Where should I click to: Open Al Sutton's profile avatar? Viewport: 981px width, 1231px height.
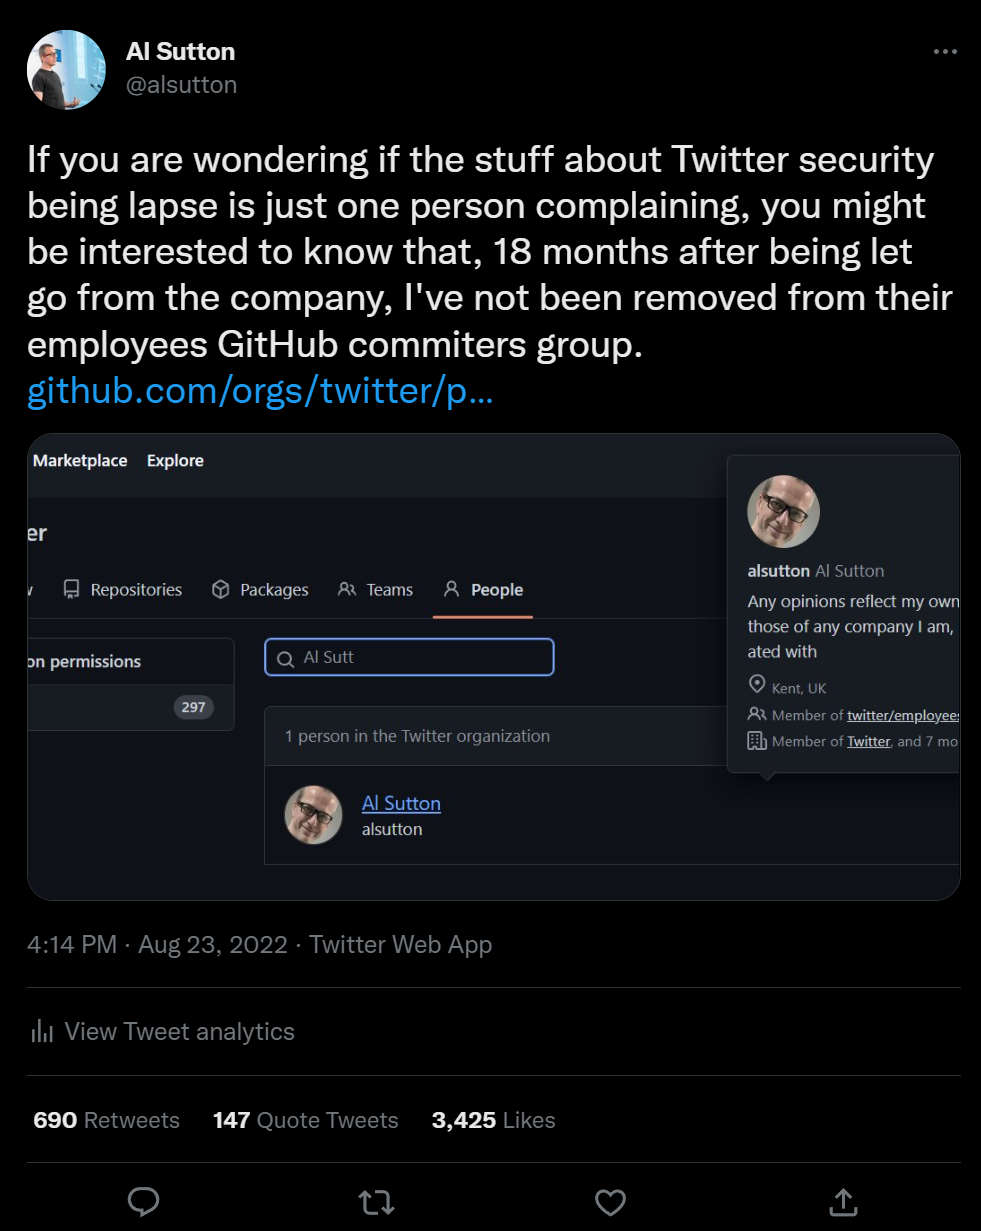coord(66,70)
